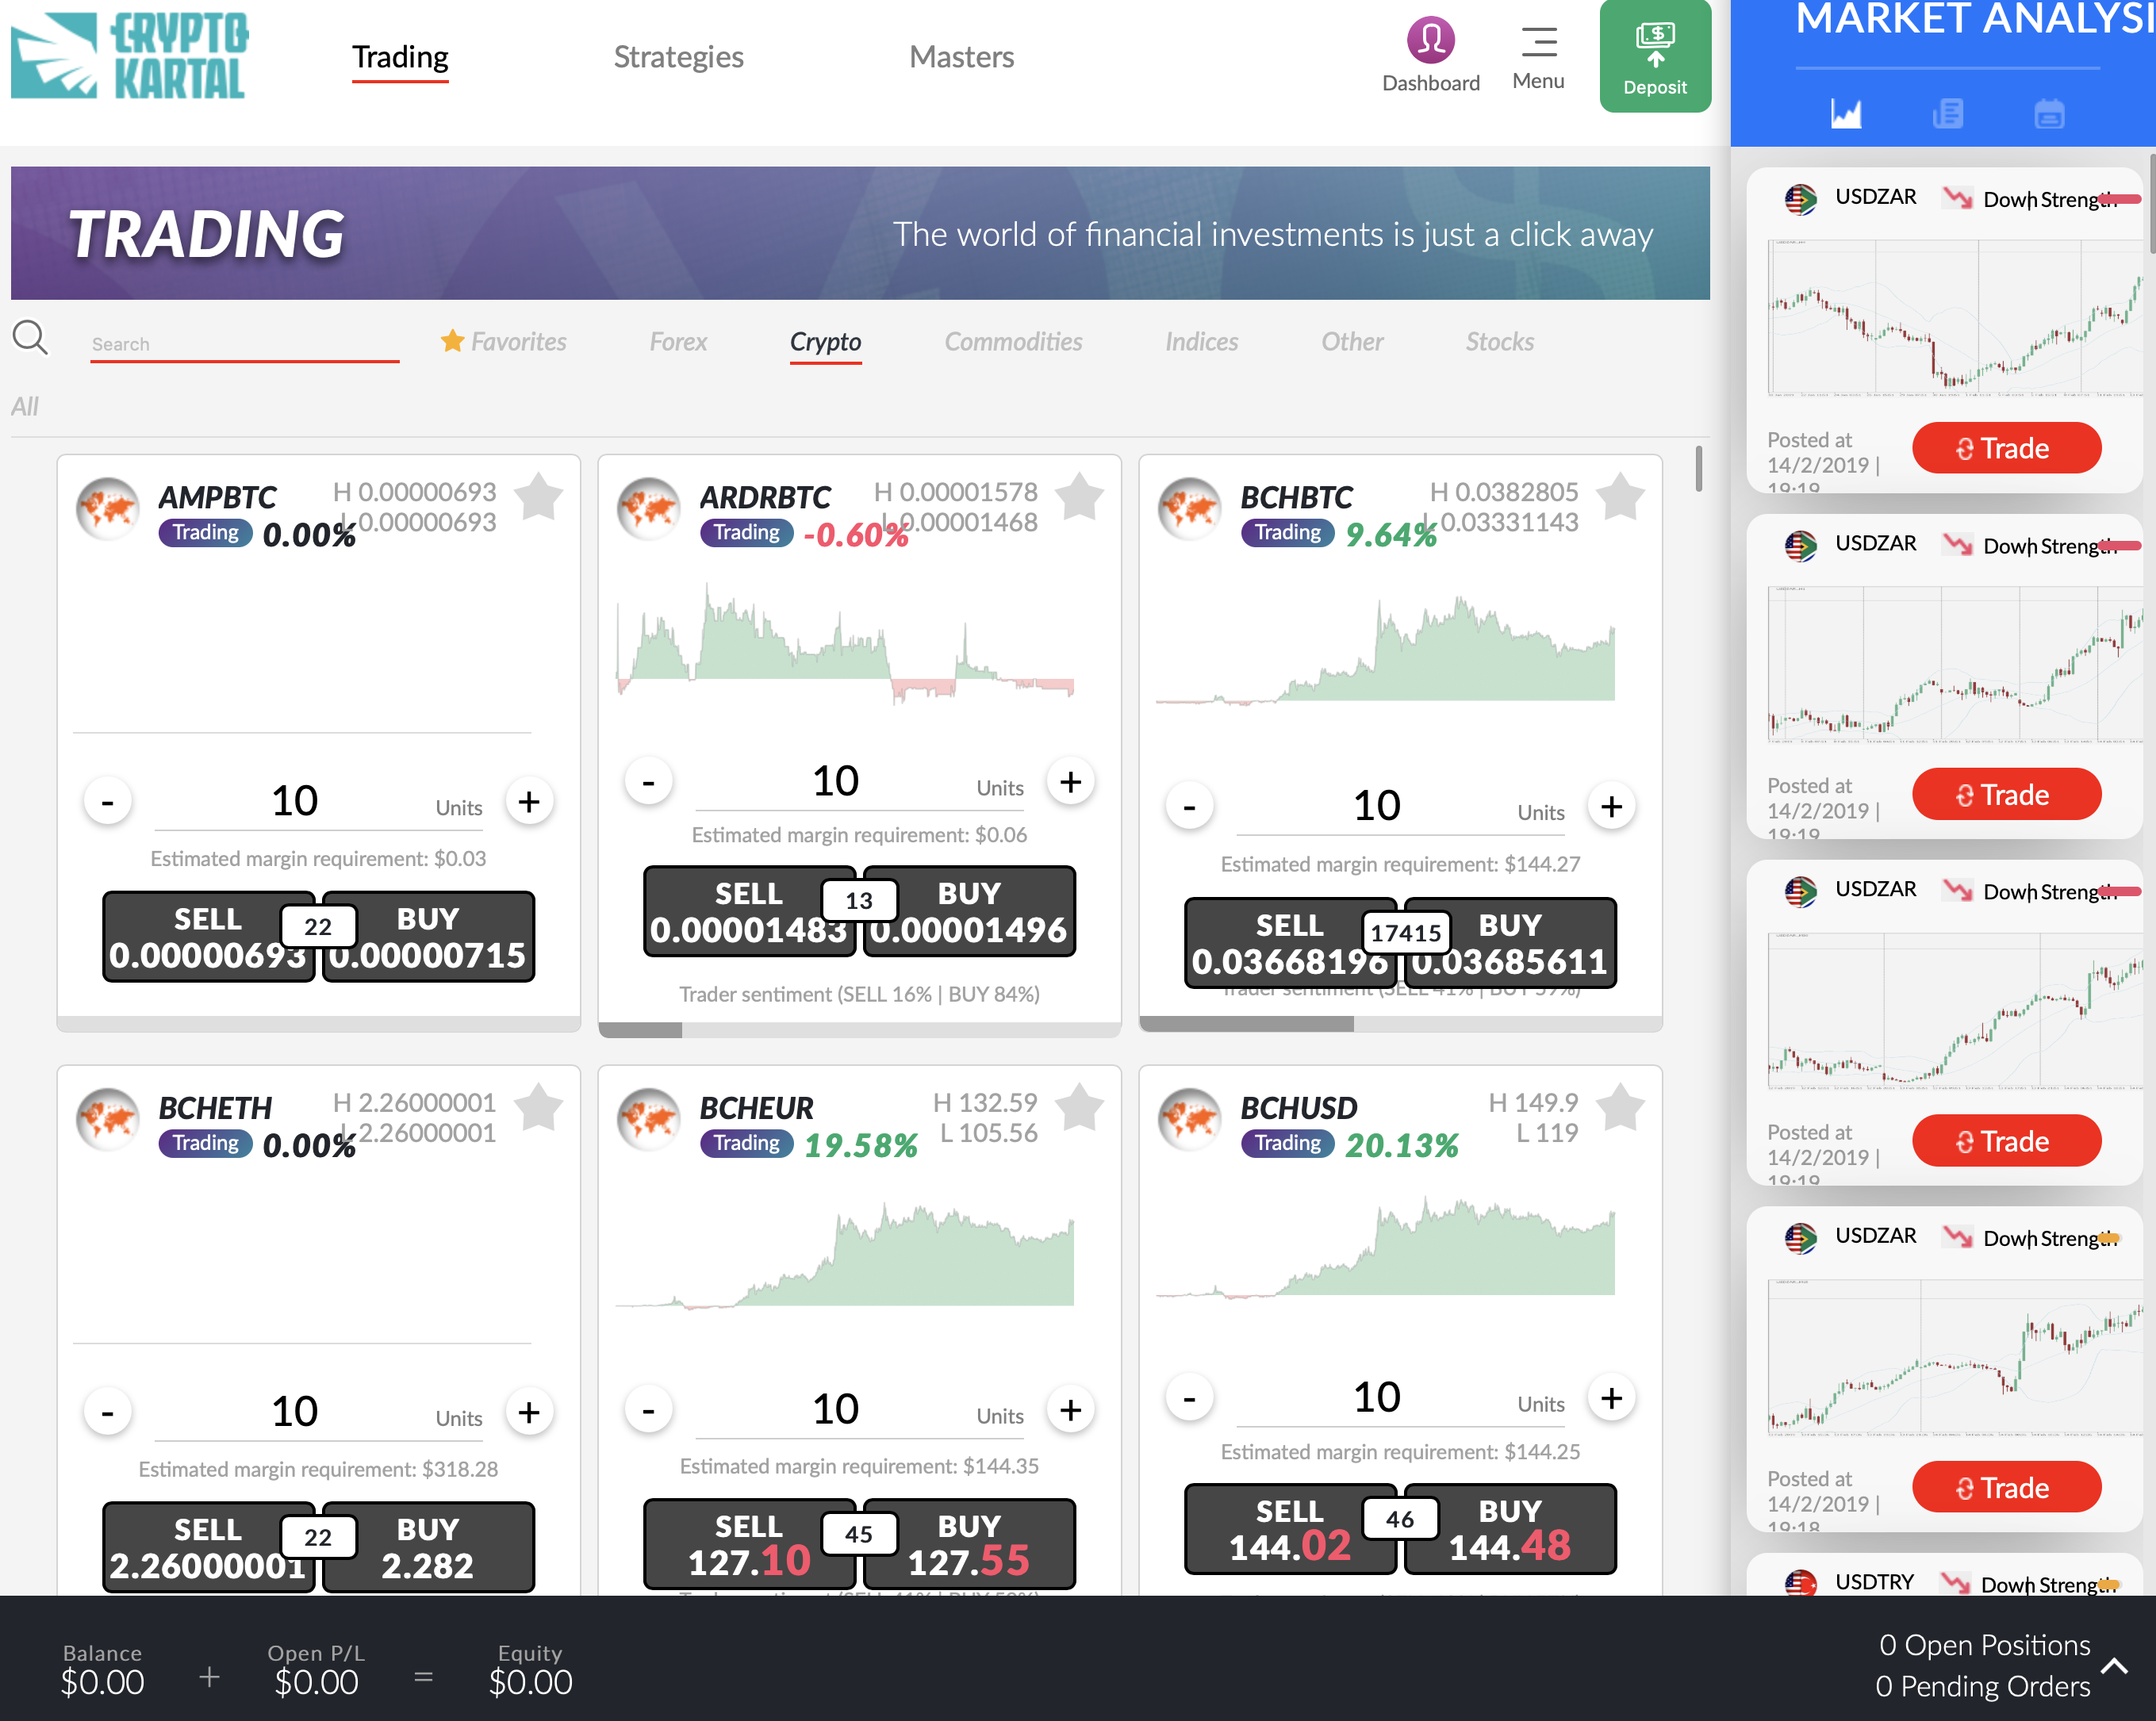Viewport: 2156px width, 1721px height.
Task: Select the Favorites category tab
Action: [x=504, y=342]
